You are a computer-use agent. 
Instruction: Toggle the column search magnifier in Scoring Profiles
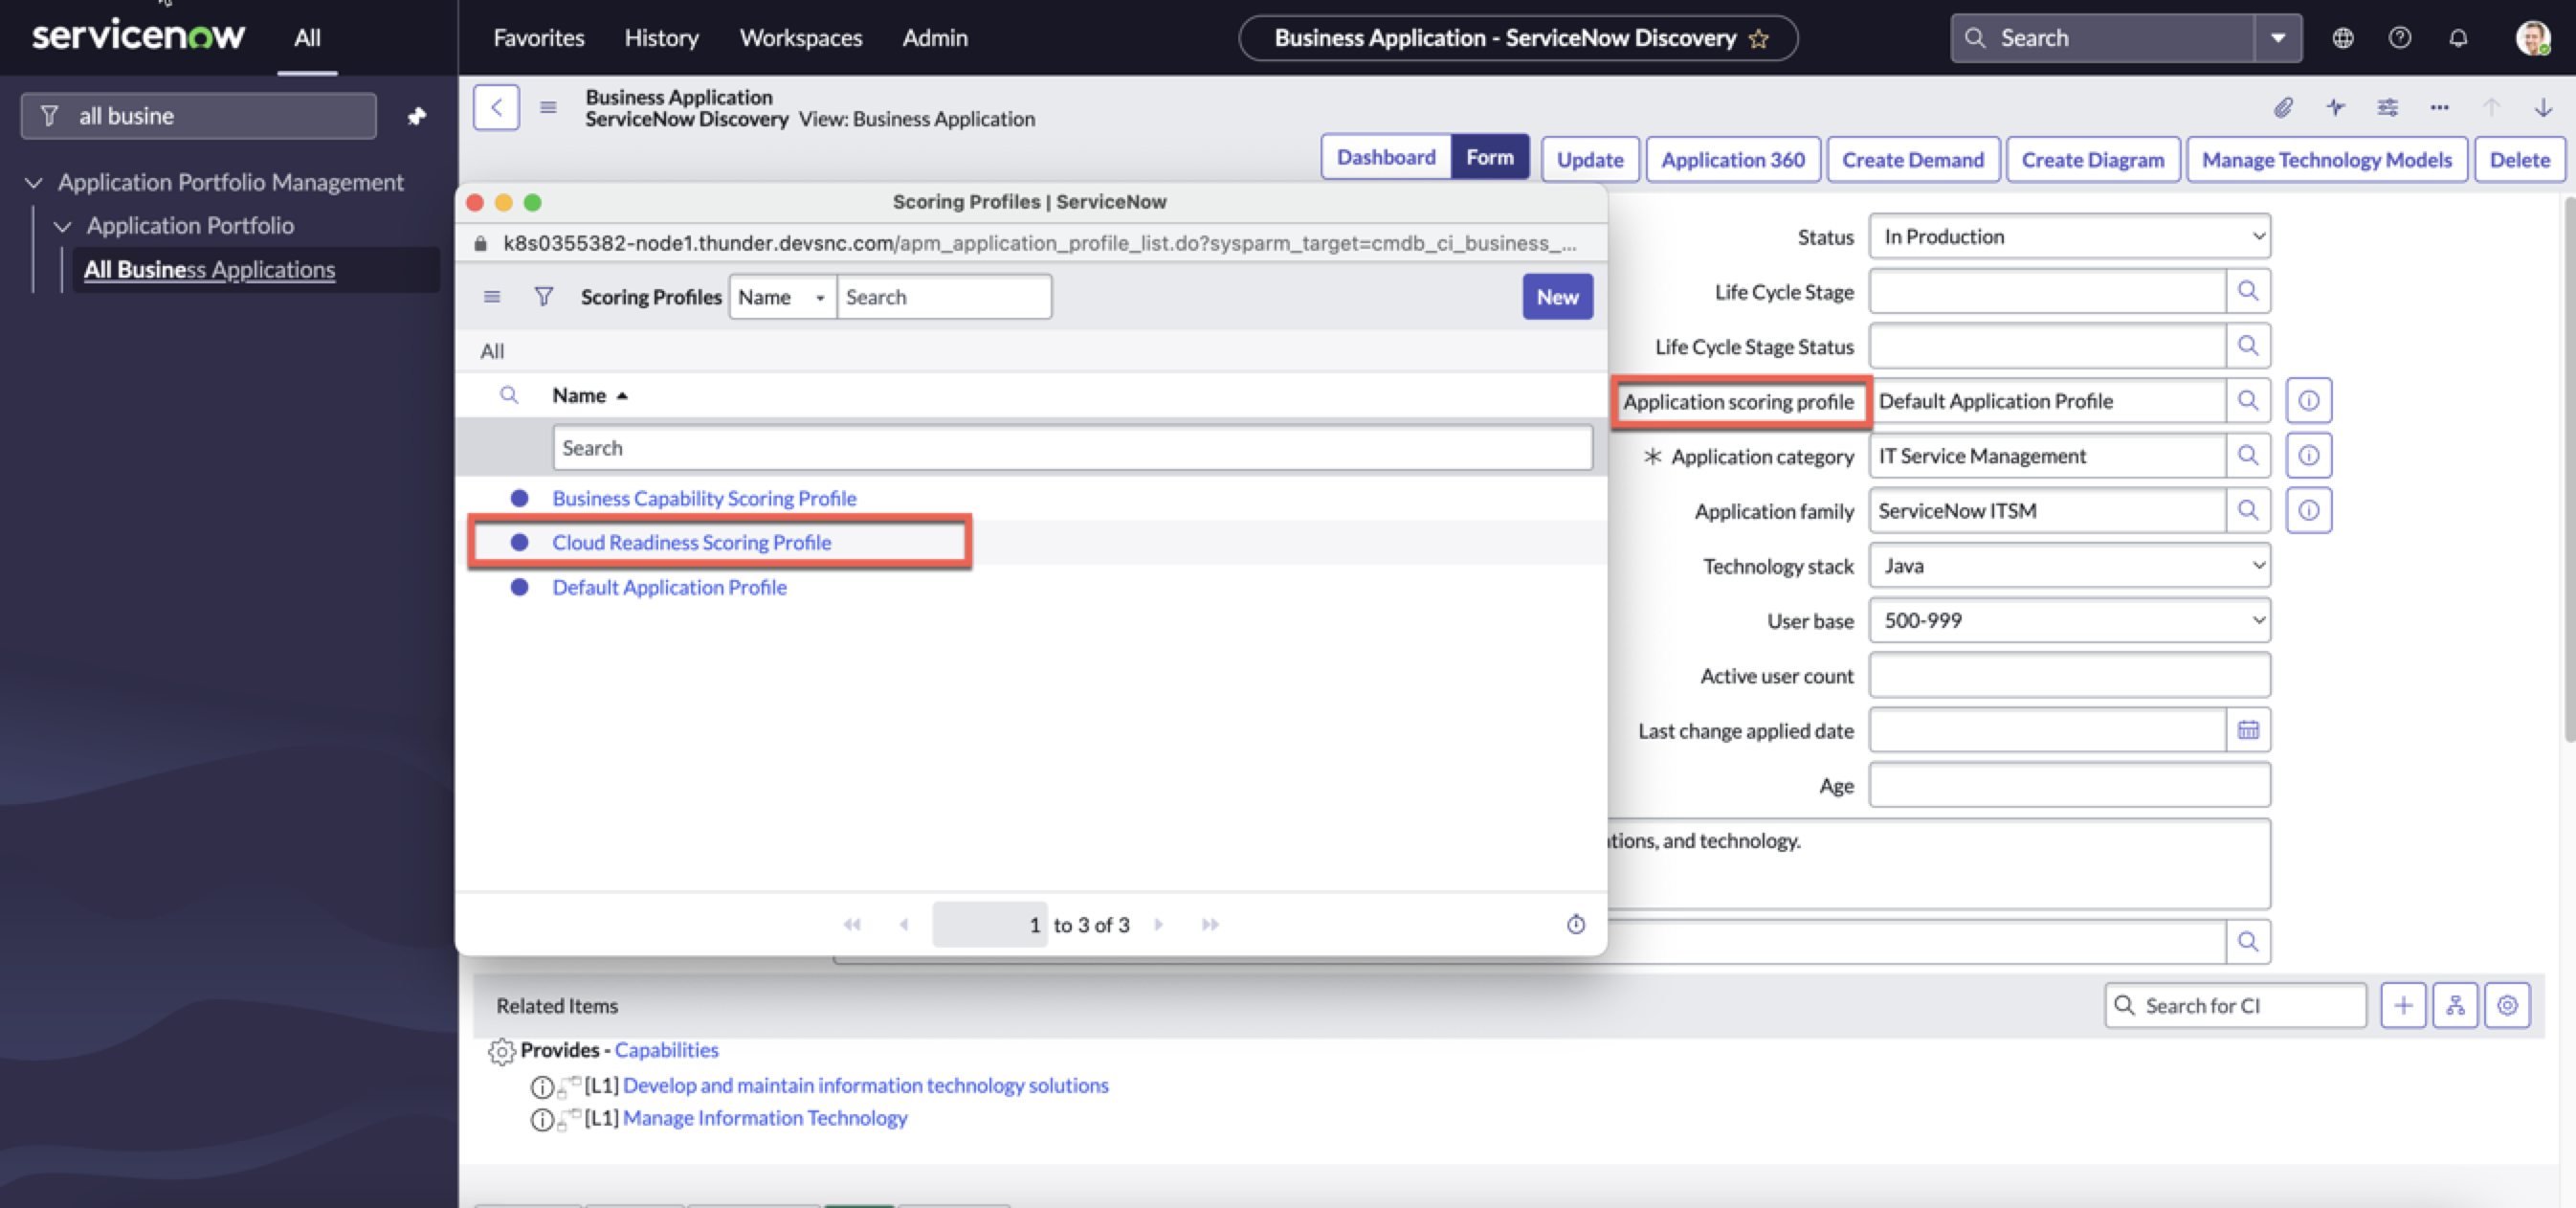508,395
